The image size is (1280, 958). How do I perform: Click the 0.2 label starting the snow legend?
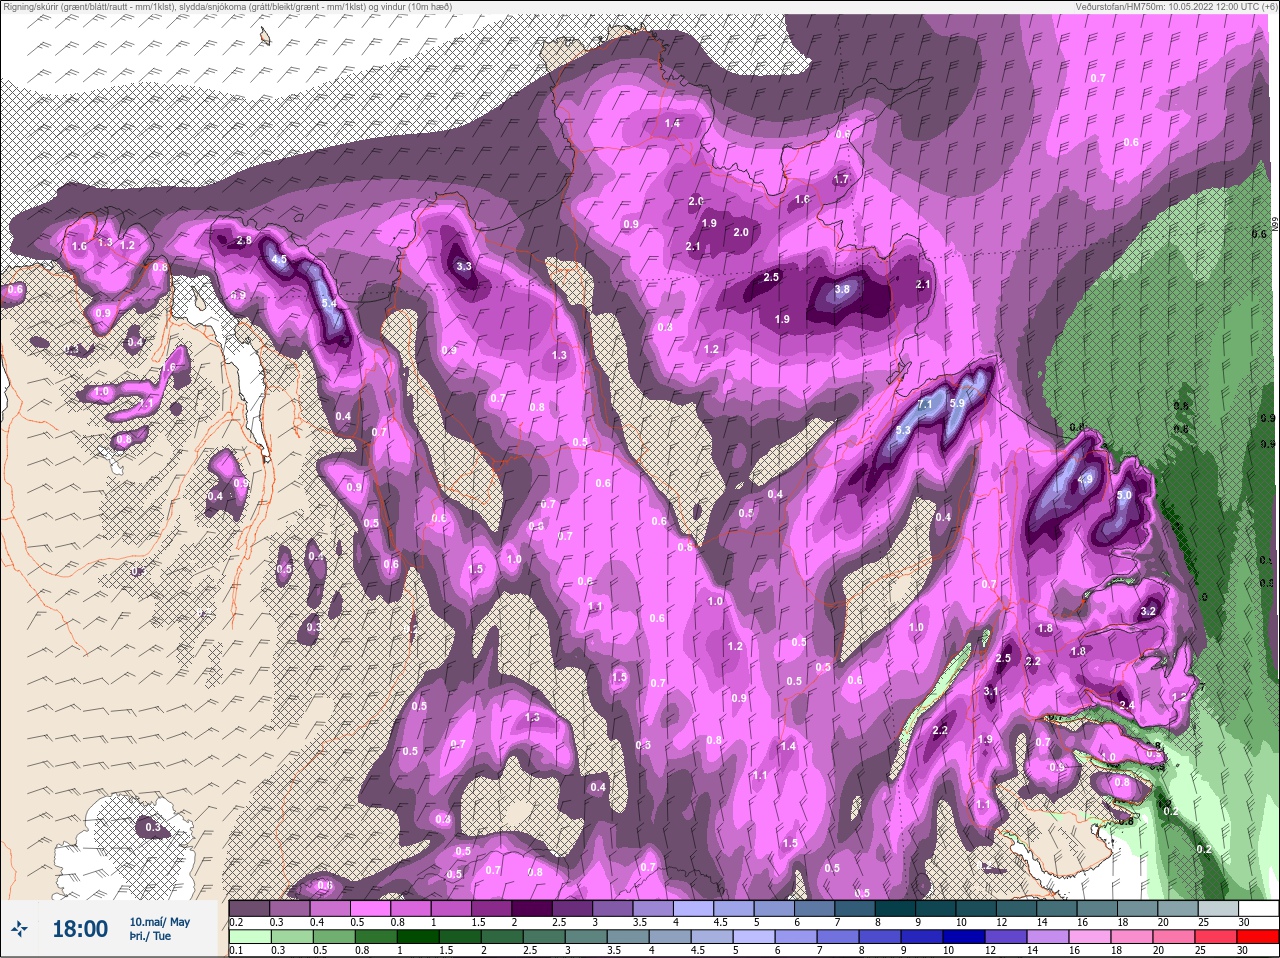click(x=236, y=922)
